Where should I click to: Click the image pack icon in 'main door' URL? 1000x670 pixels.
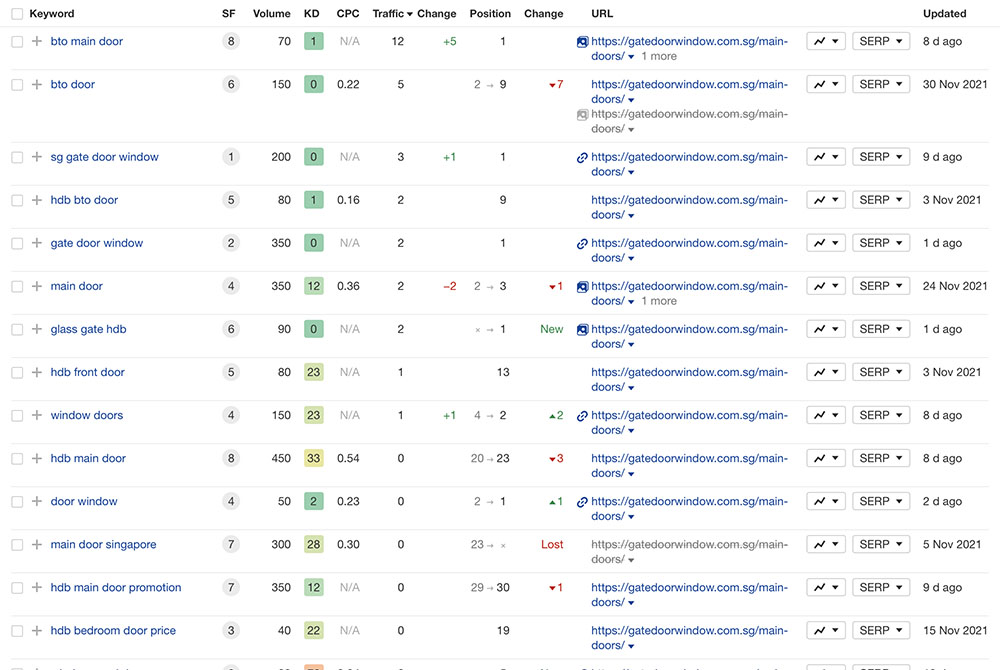point(582,287)
